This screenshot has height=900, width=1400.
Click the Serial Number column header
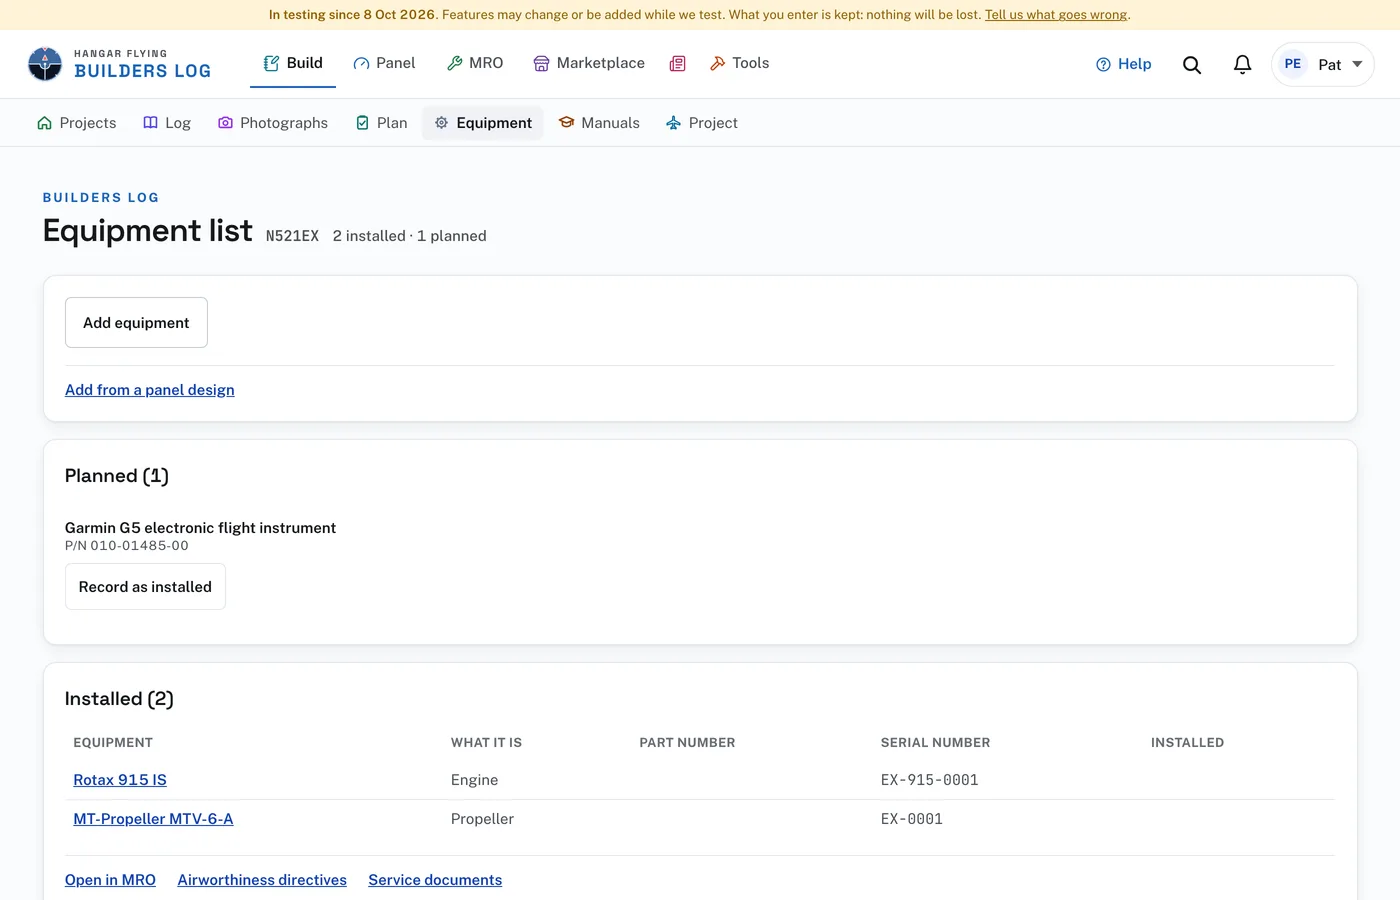(x=935, y=743)
